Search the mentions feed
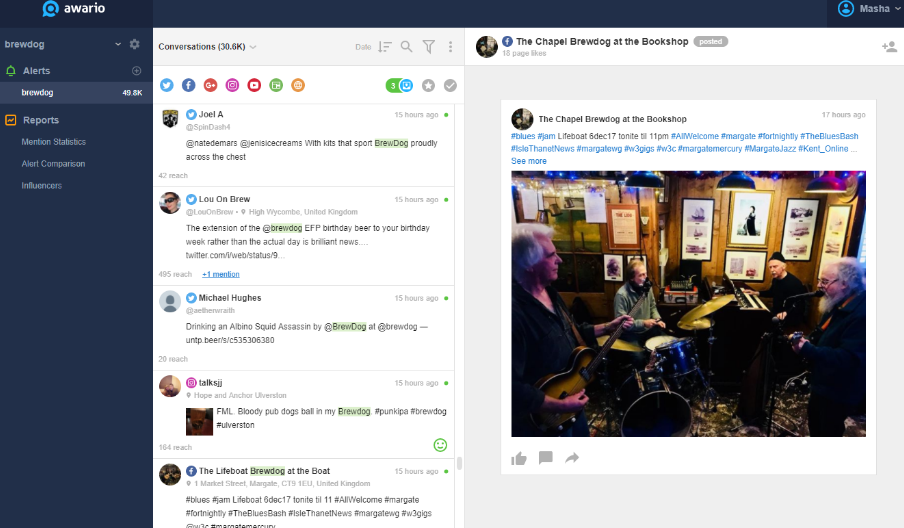 406,47
